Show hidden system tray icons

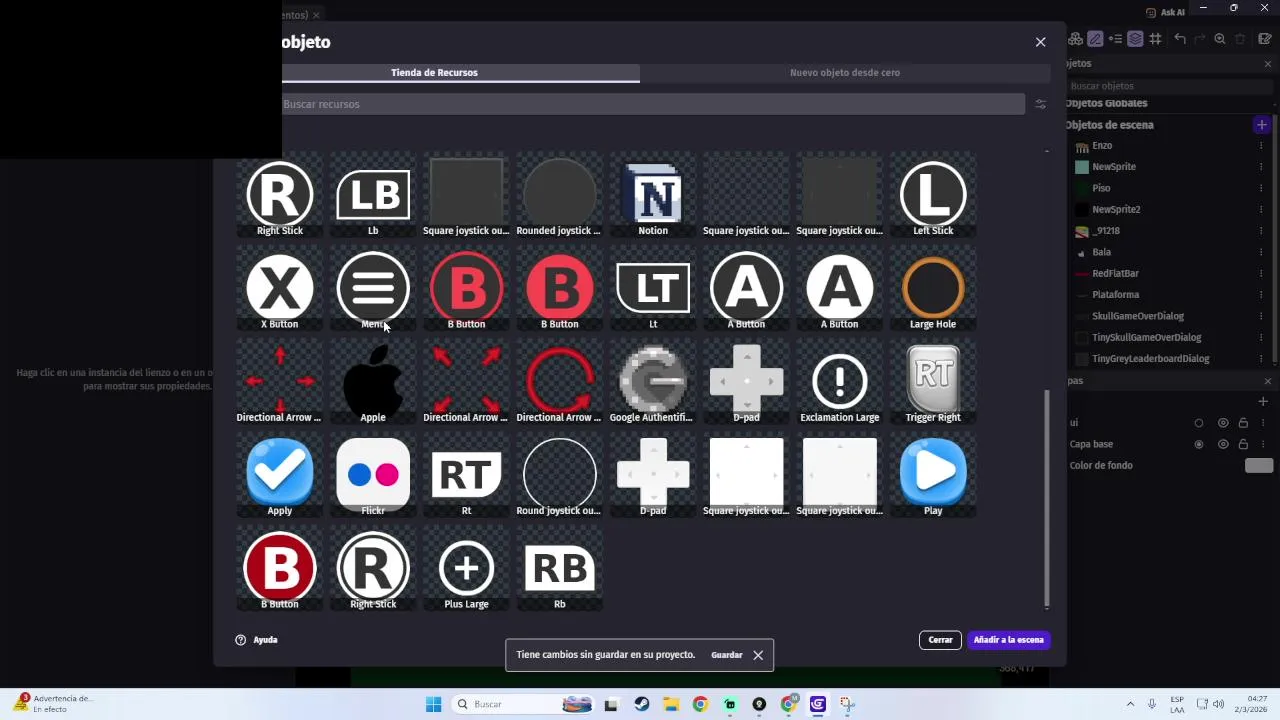pyautogui.click(x=1130, y=704)
